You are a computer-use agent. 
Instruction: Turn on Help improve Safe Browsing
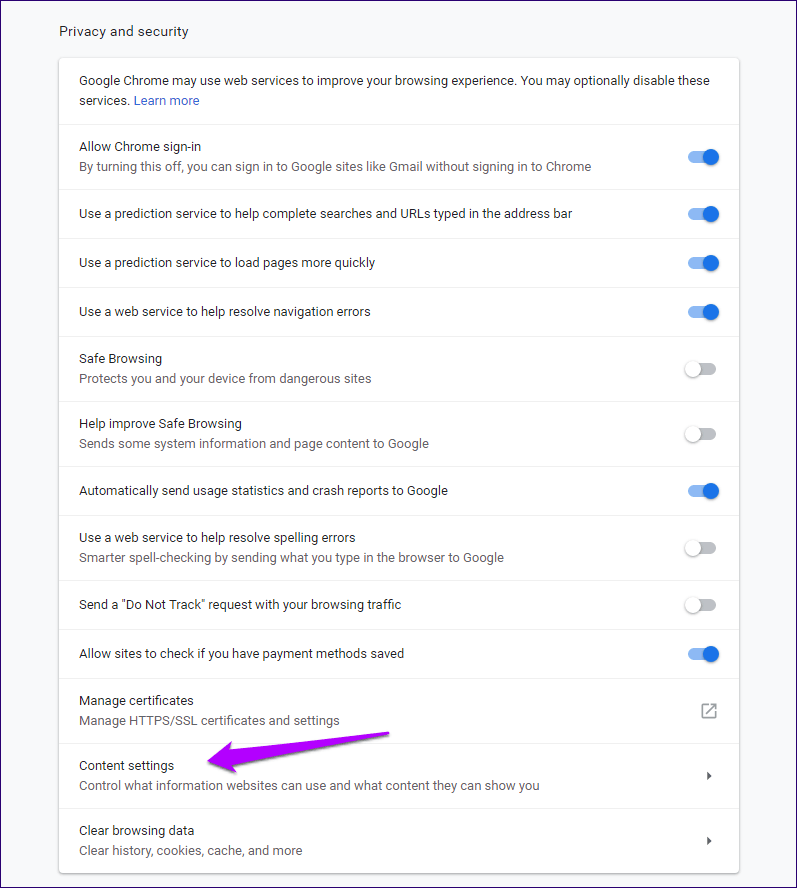pos(701,434)
